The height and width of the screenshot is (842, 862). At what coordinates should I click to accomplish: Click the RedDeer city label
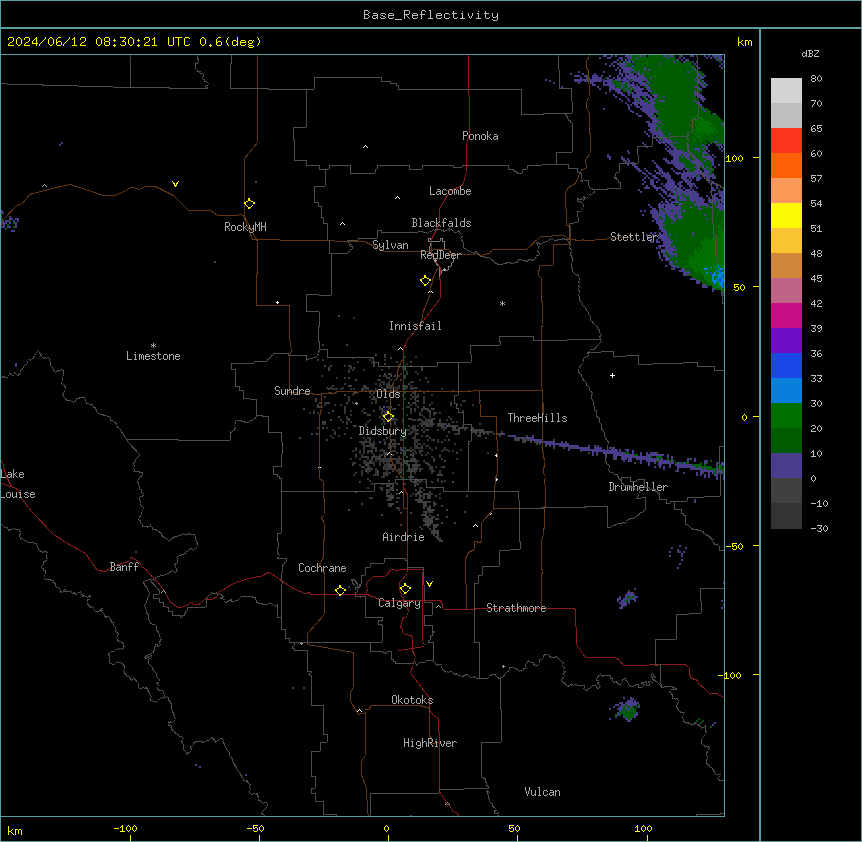click(440, 255)
